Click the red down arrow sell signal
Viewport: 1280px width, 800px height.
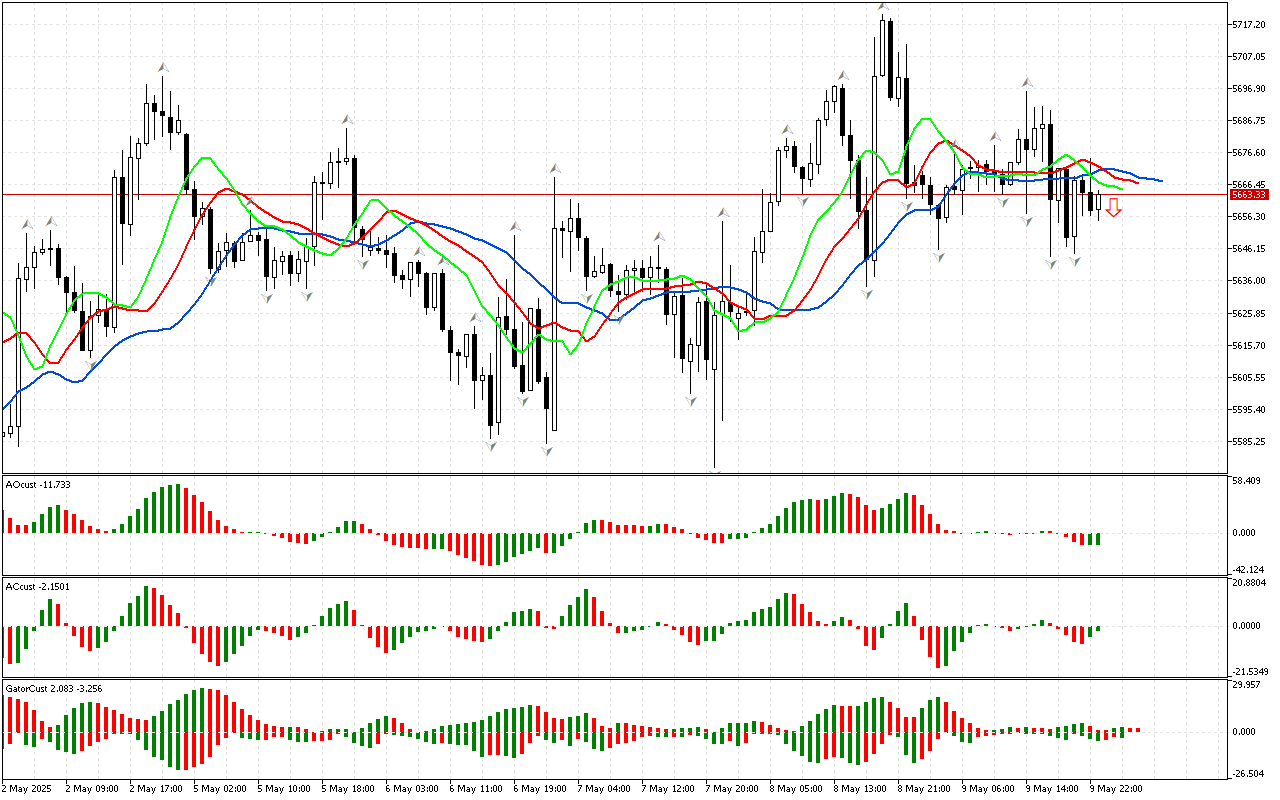coord(1113,208)
